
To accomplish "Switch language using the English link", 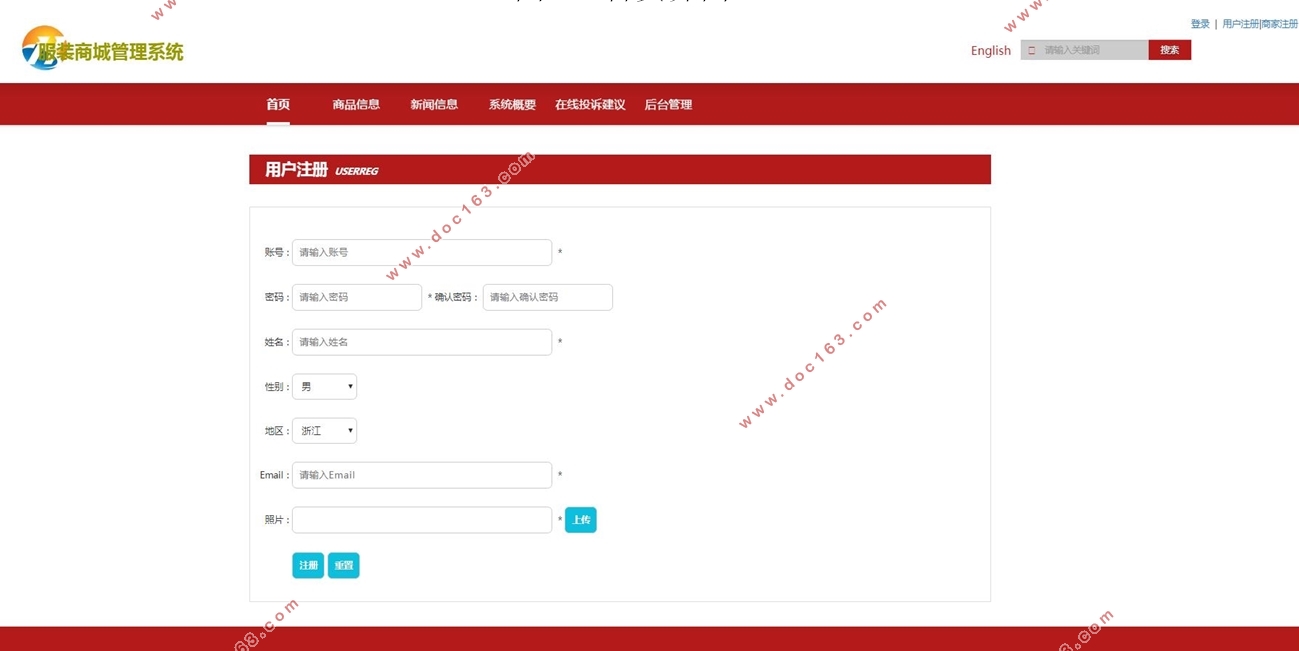I will click(x=989, y=50).
